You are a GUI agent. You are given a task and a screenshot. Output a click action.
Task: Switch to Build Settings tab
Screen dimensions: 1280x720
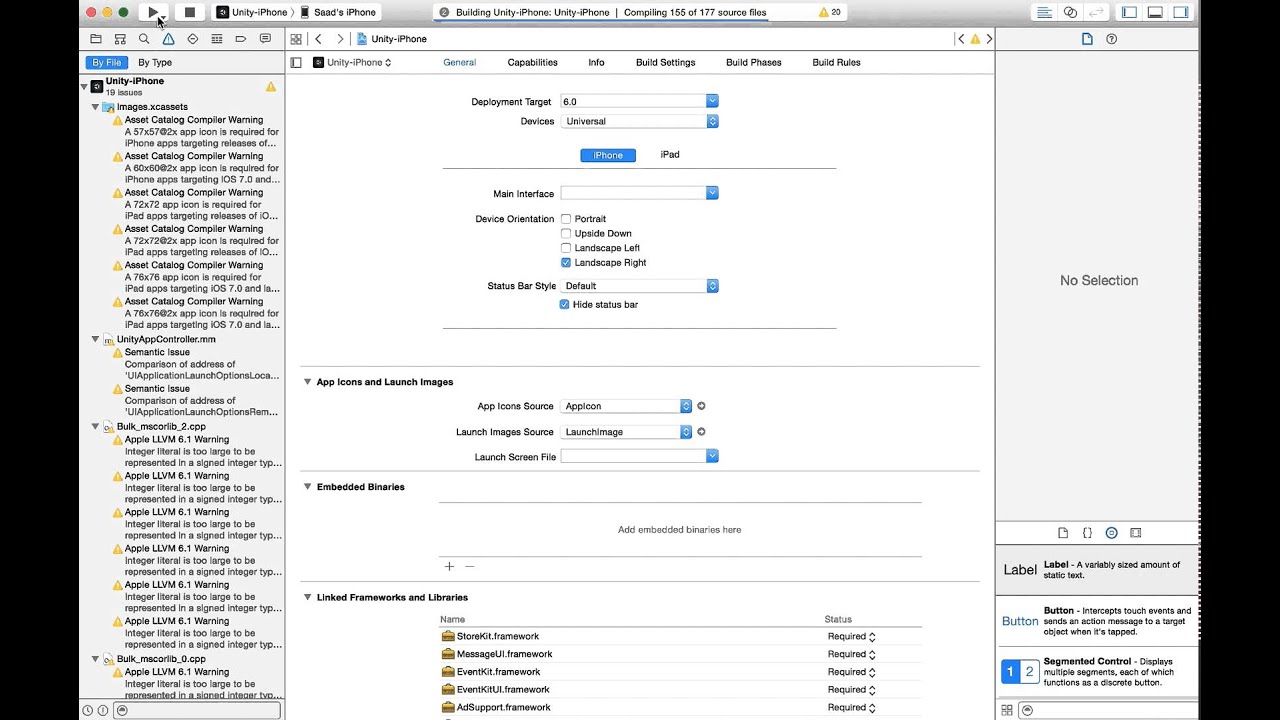coord(665,62)
